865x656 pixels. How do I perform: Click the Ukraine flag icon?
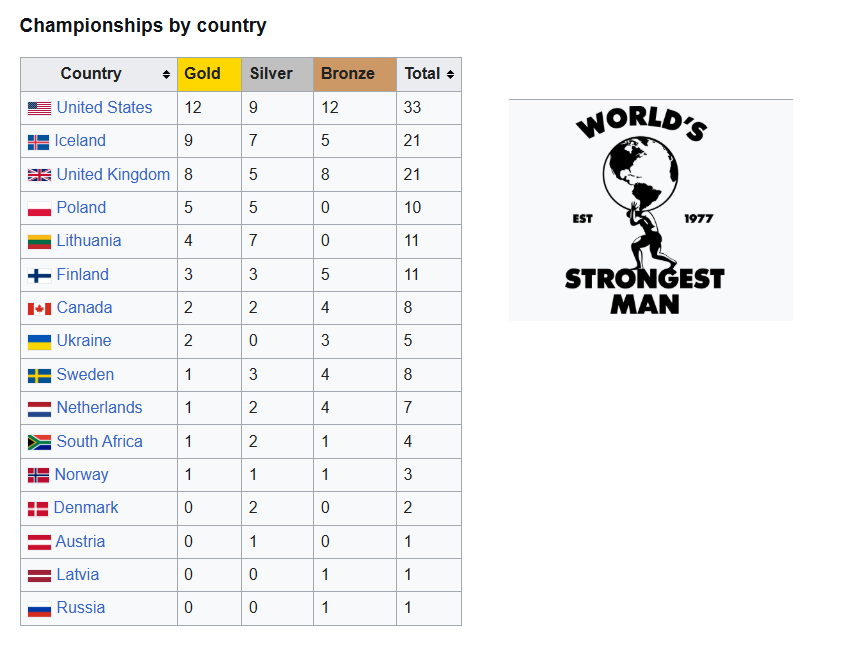(39, 342)
